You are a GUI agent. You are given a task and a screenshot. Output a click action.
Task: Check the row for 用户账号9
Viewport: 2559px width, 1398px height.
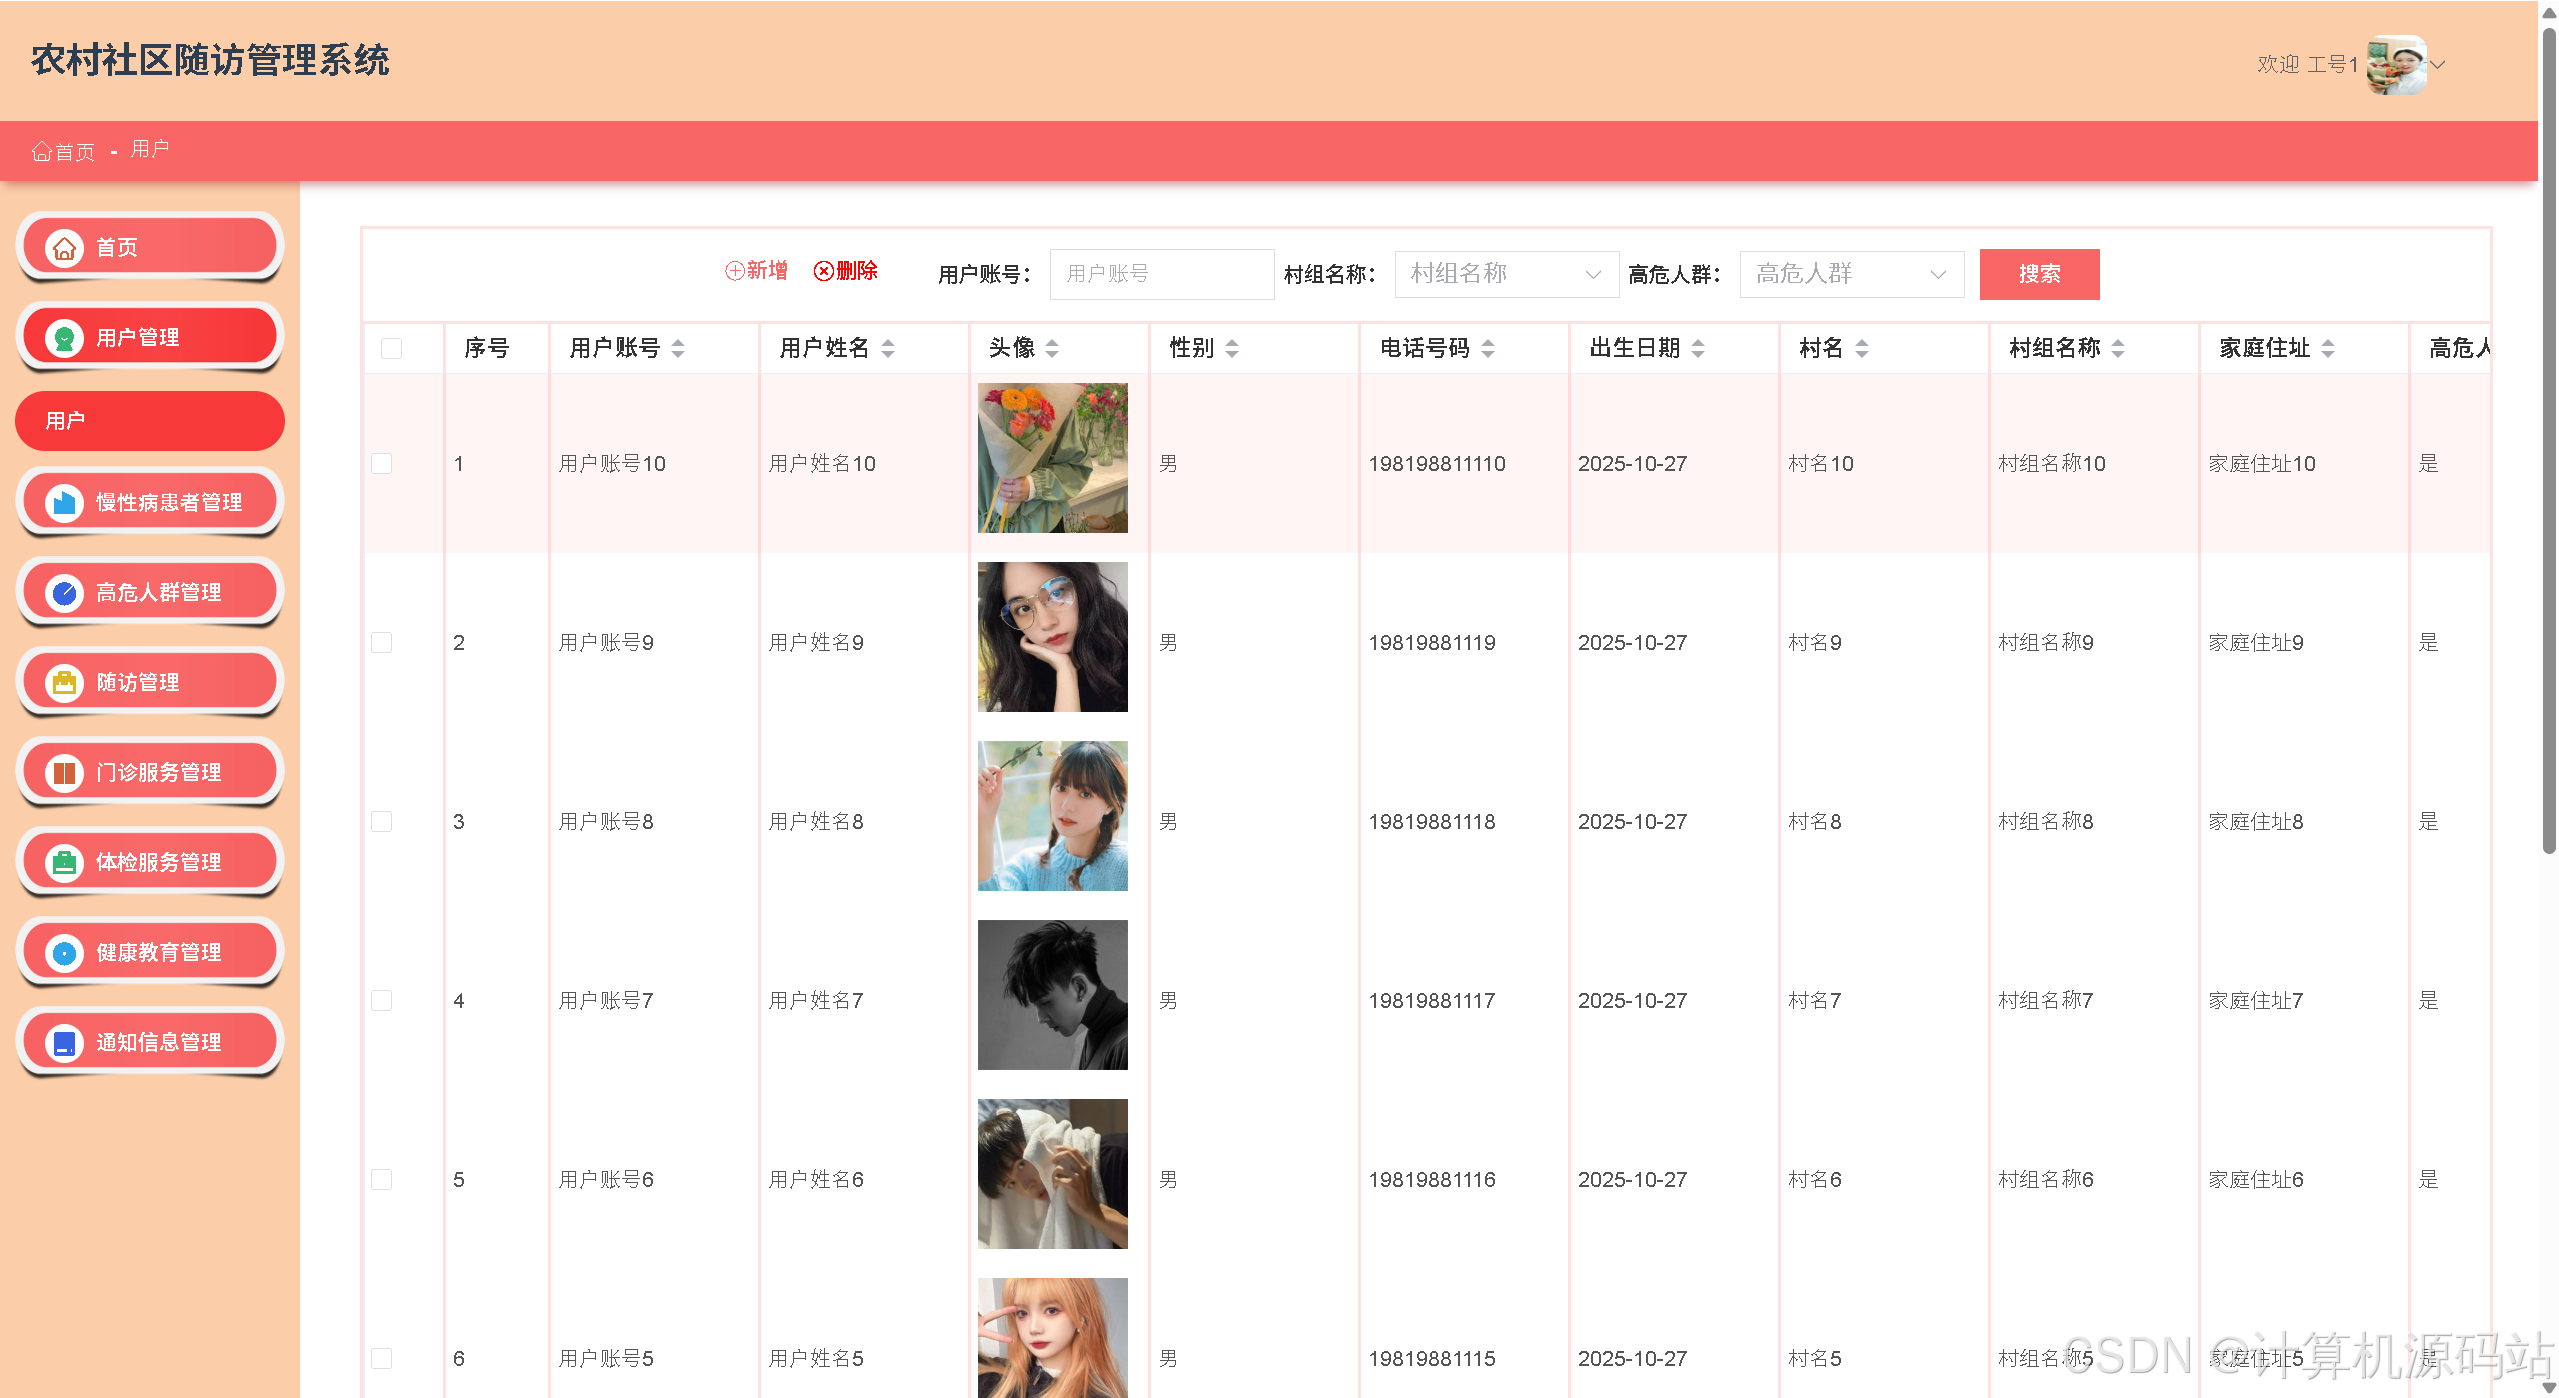pos(381,642)
